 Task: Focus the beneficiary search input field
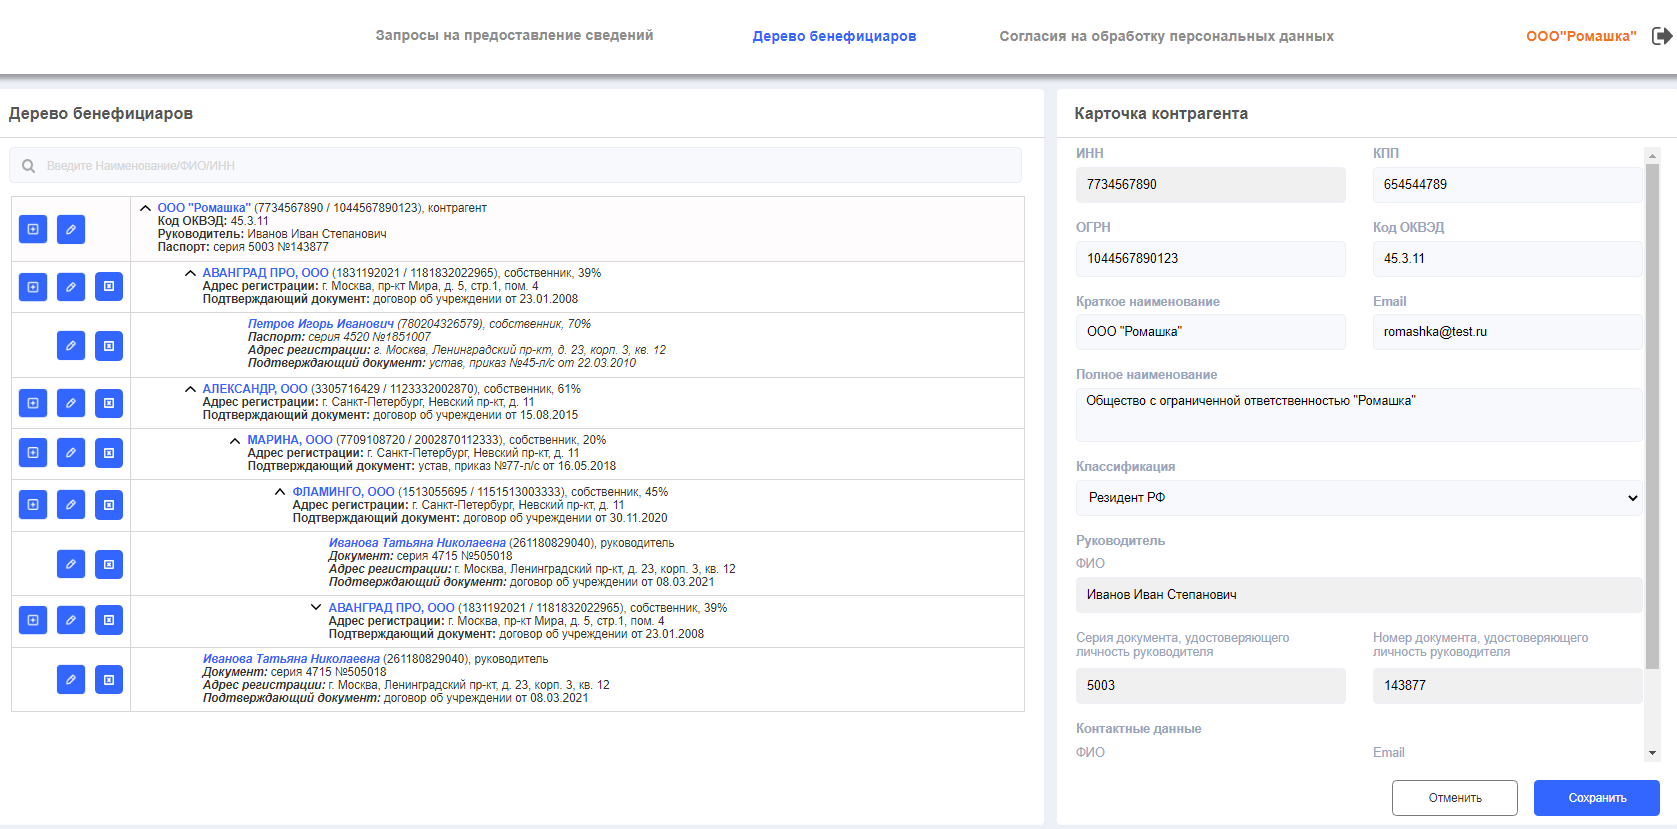point(516,166)
